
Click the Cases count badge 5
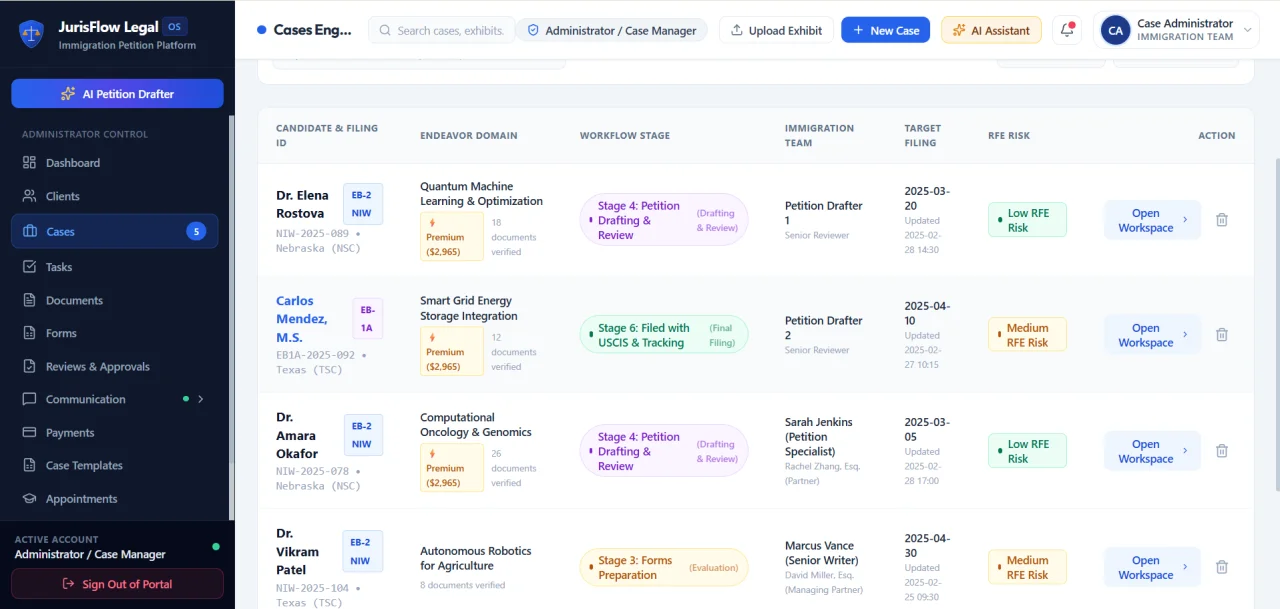point(197,231)
